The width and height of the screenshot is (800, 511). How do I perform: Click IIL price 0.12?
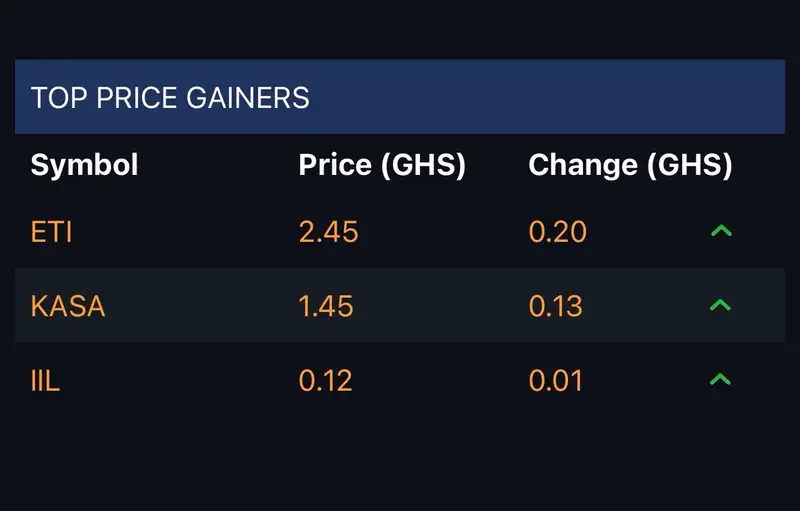[x=326, y=381]
